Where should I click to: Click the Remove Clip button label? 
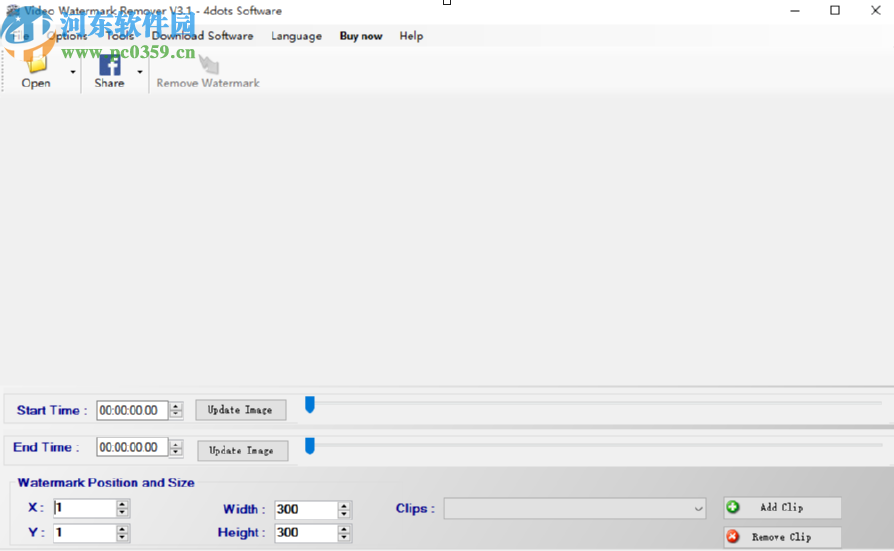pos(782,537)
